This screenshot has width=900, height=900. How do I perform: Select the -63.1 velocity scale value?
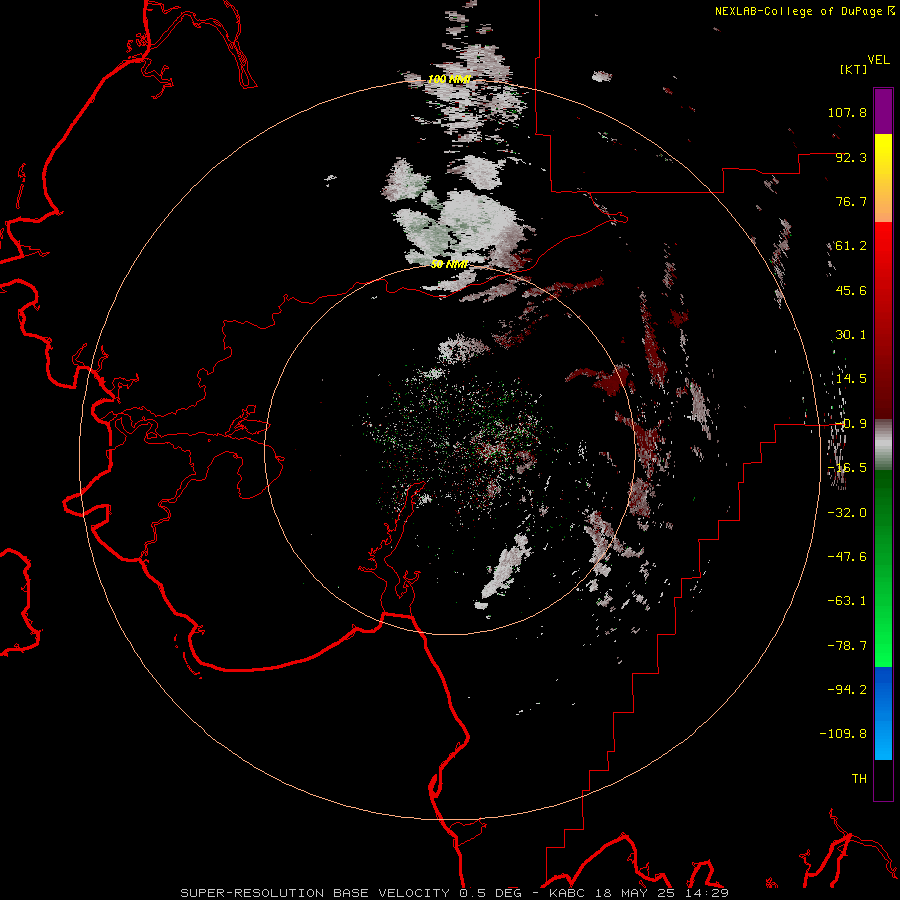coord(847,601)
